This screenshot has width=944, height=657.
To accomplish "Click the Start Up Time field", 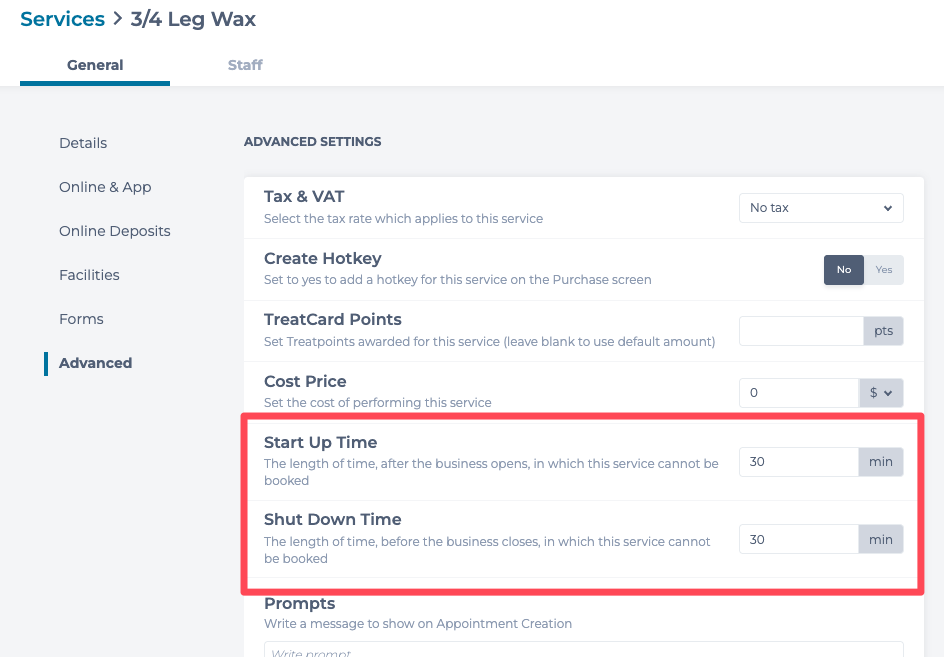I will (798, 462).
